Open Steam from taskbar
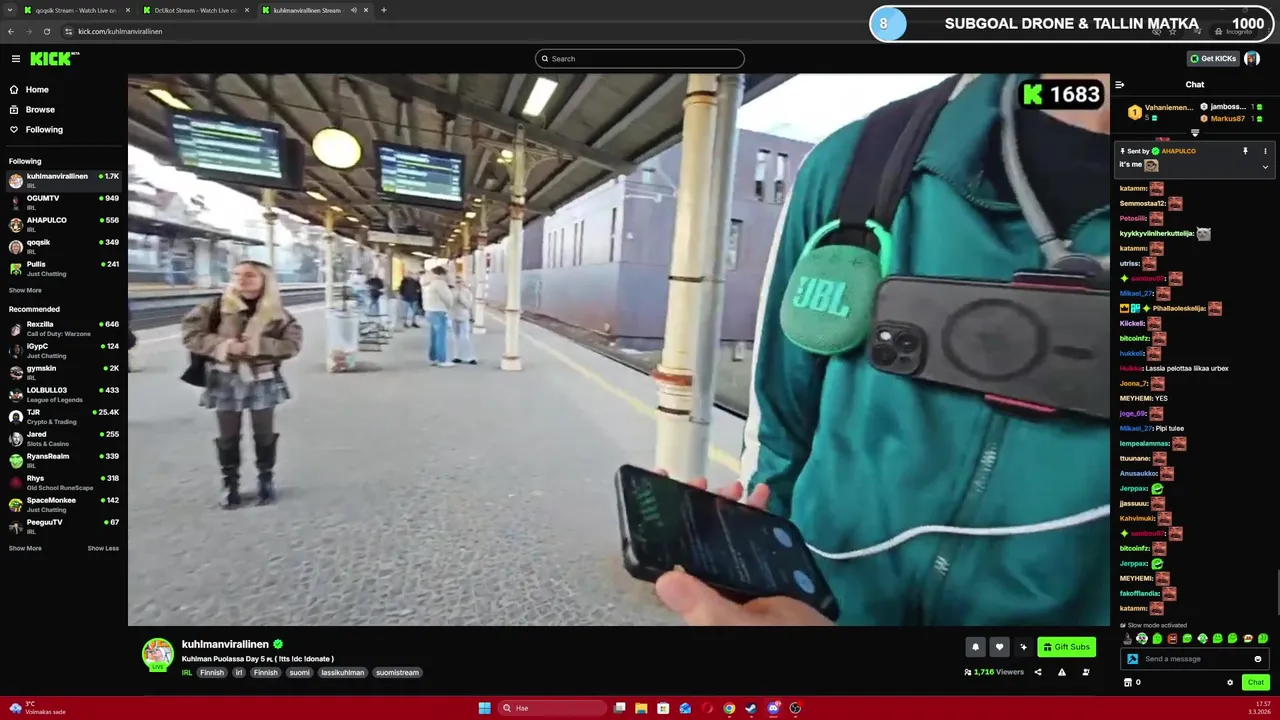This screenshot has width=1280, height=720. click(x=751, y=708)
